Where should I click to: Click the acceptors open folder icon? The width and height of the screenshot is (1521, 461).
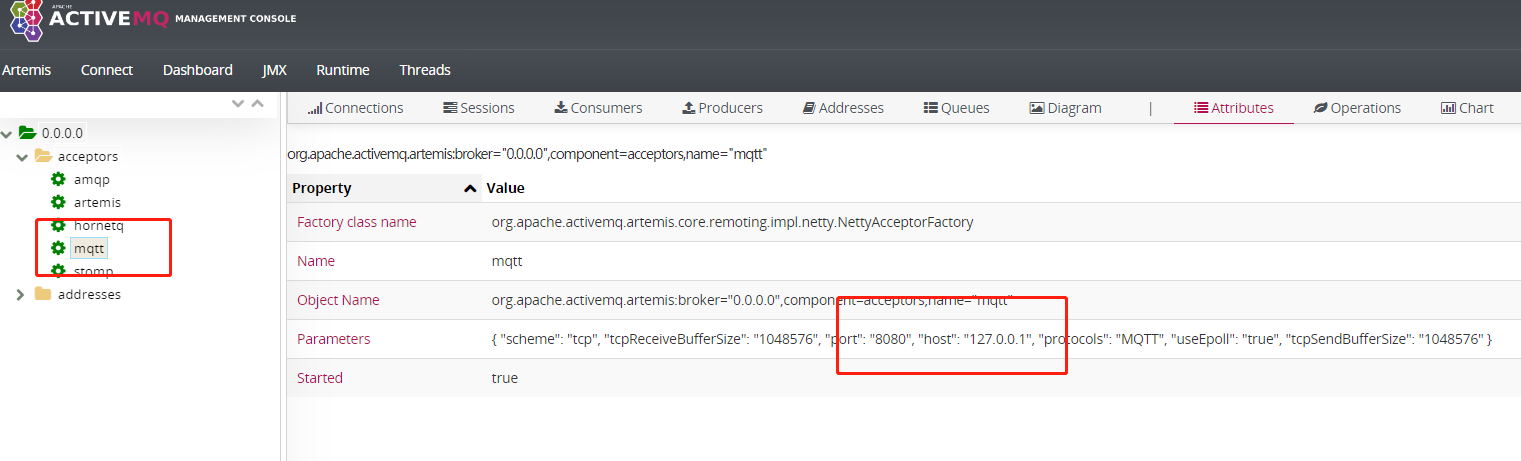pos(43,156)
